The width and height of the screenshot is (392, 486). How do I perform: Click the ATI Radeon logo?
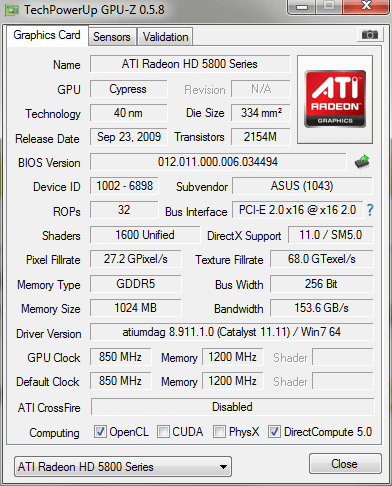(x=335, y=99)
